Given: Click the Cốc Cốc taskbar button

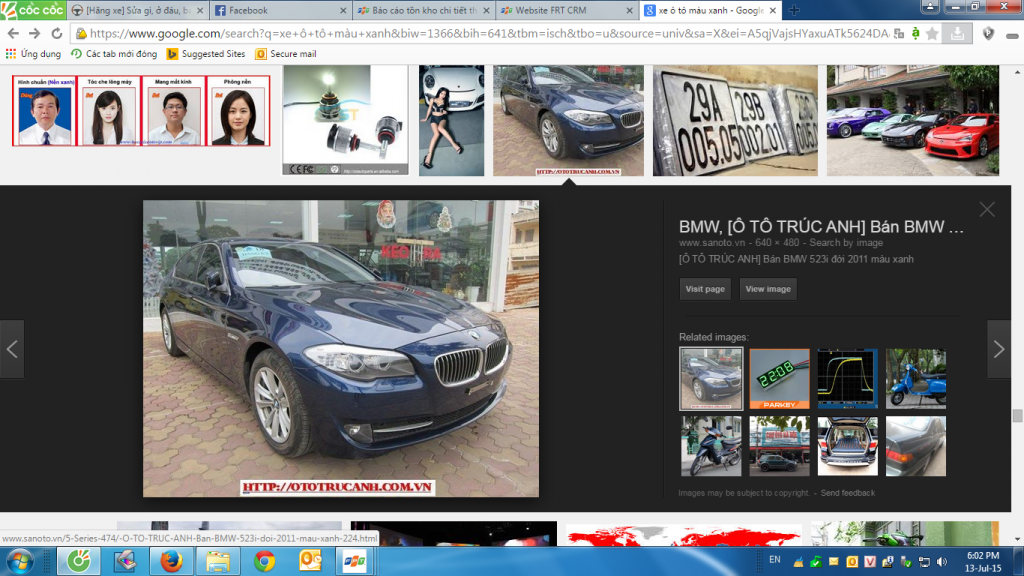Looking at the screenshot, I should pyautogui.click(x=78, y=561).
